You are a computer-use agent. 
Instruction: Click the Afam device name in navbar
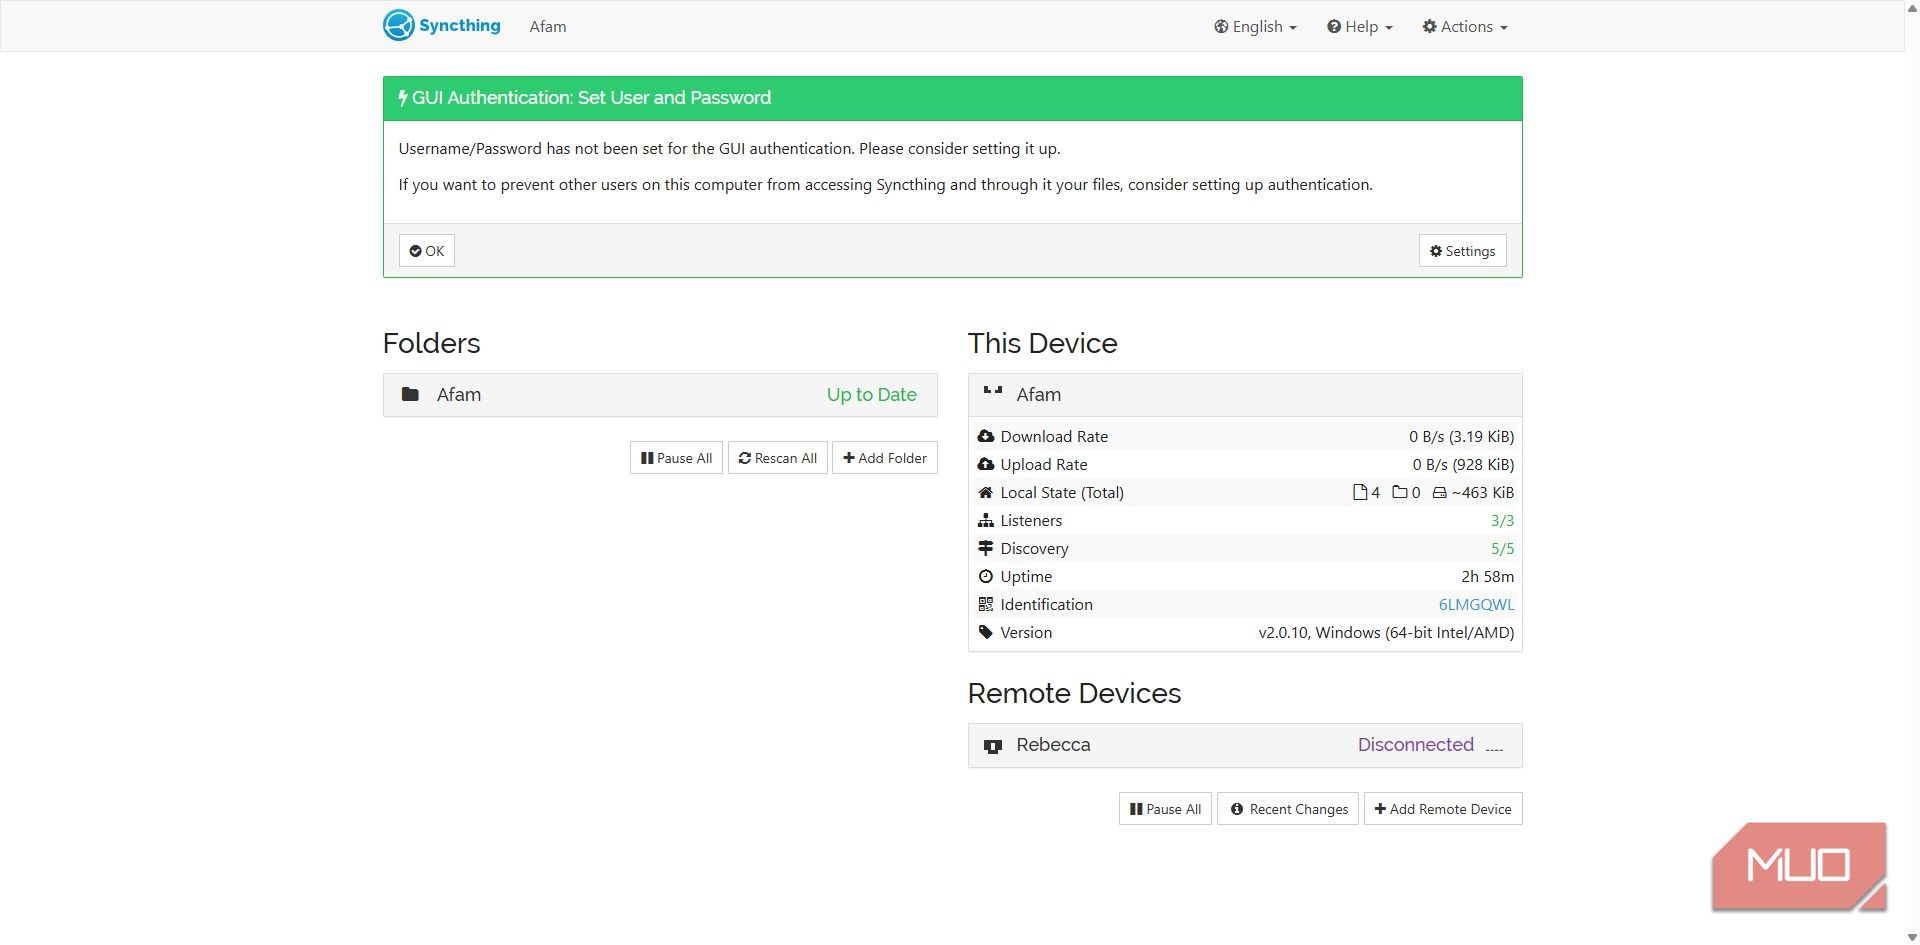[548, 27]
